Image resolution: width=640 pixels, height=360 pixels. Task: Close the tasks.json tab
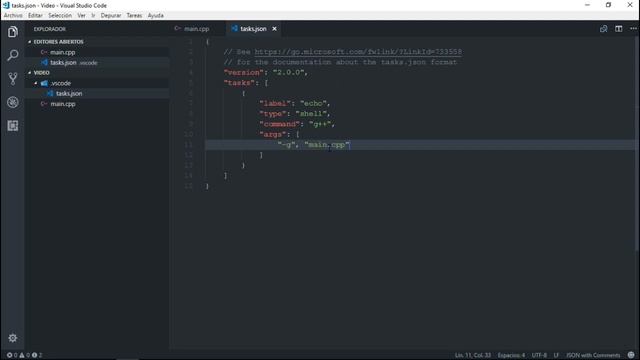(274, 29)
